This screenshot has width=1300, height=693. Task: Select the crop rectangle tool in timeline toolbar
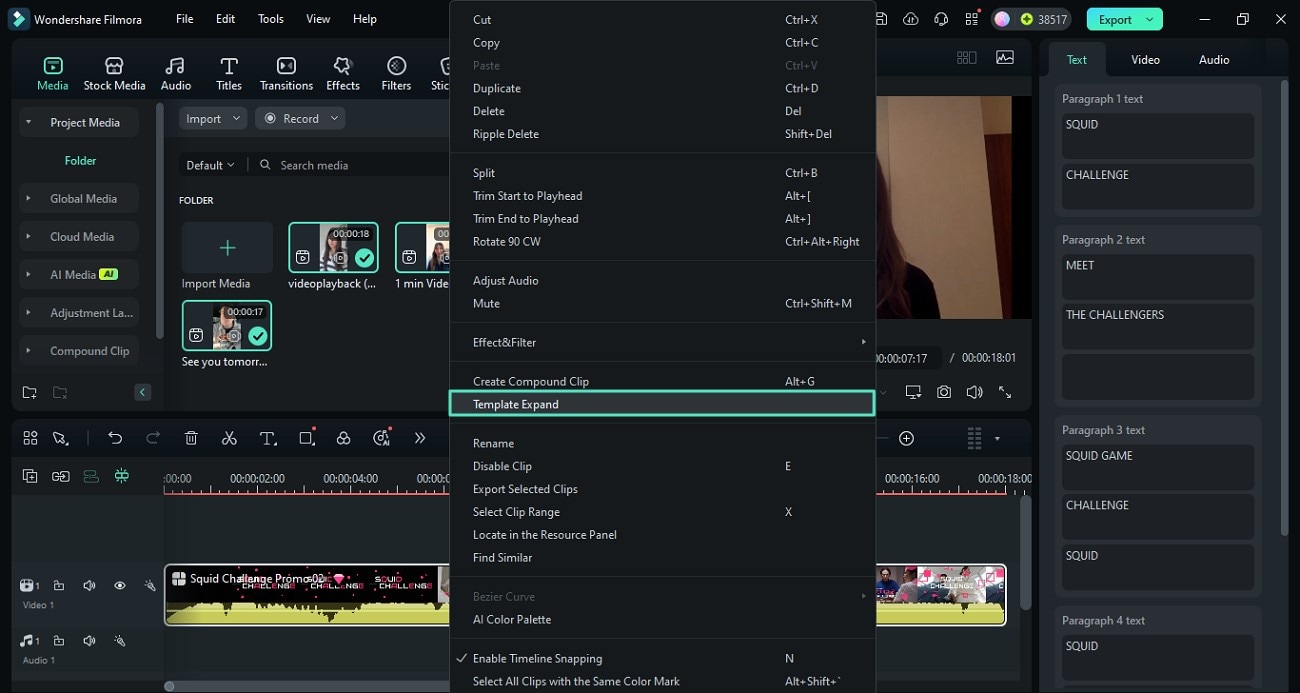point(307,438)
